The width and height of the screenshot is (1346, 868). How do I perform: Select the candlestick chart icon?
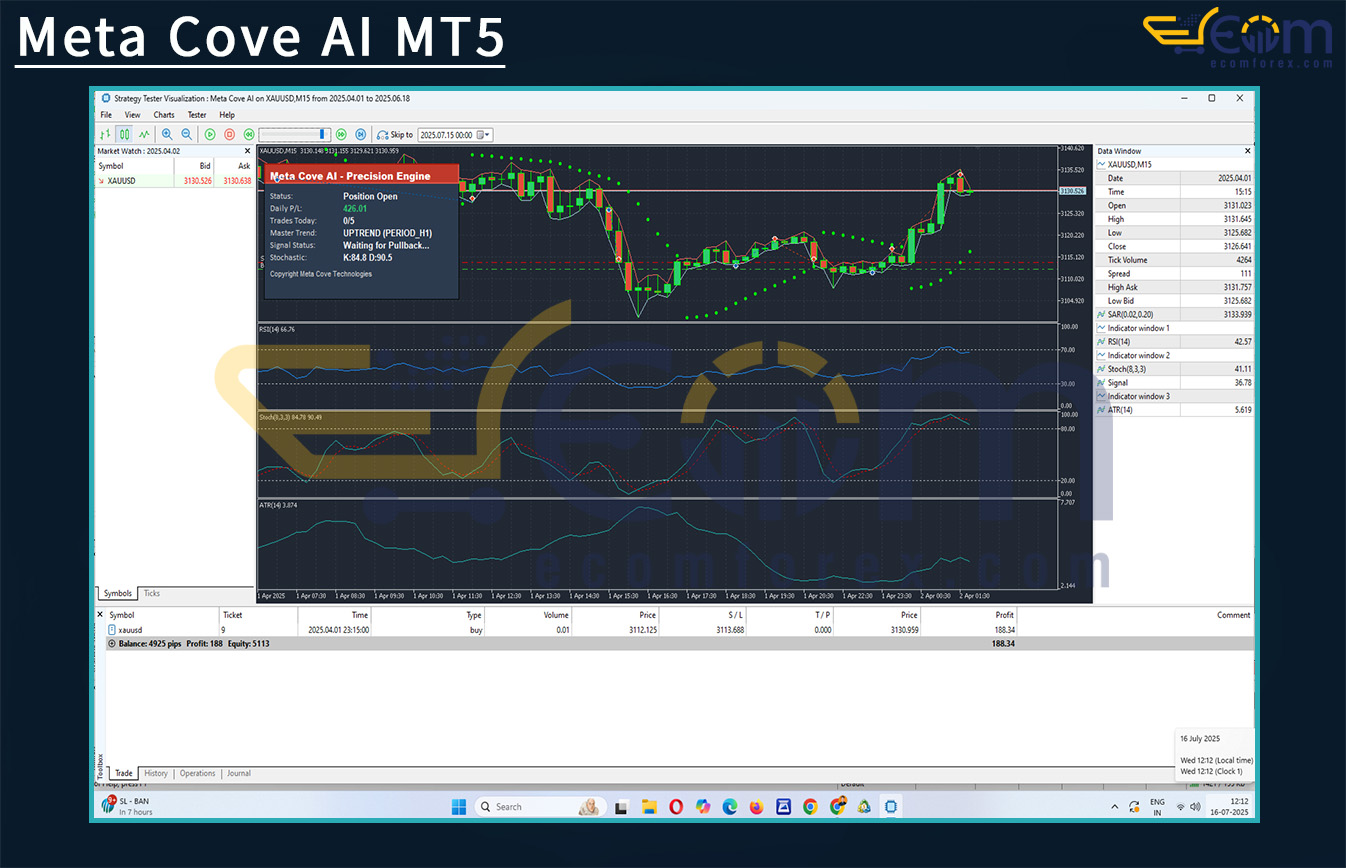click(x=124, y=134)
